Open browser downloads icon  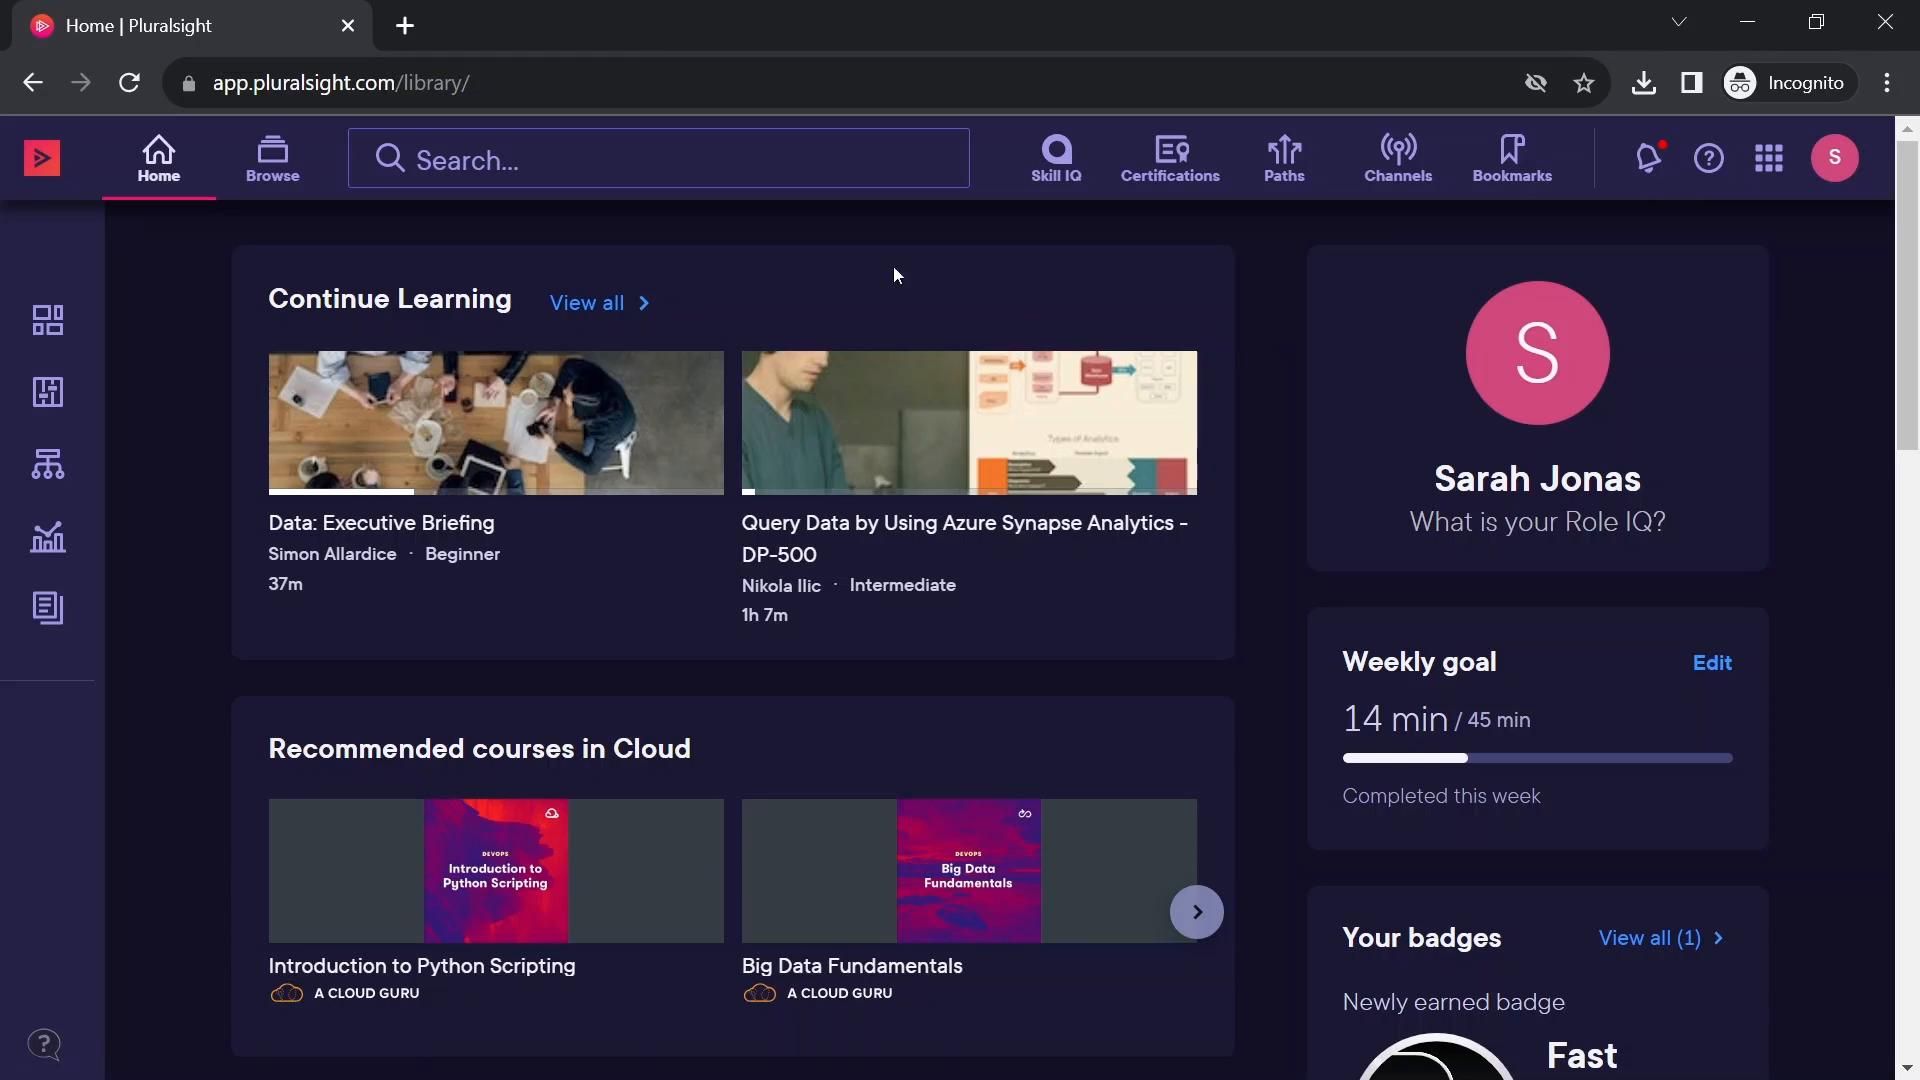1643,83
